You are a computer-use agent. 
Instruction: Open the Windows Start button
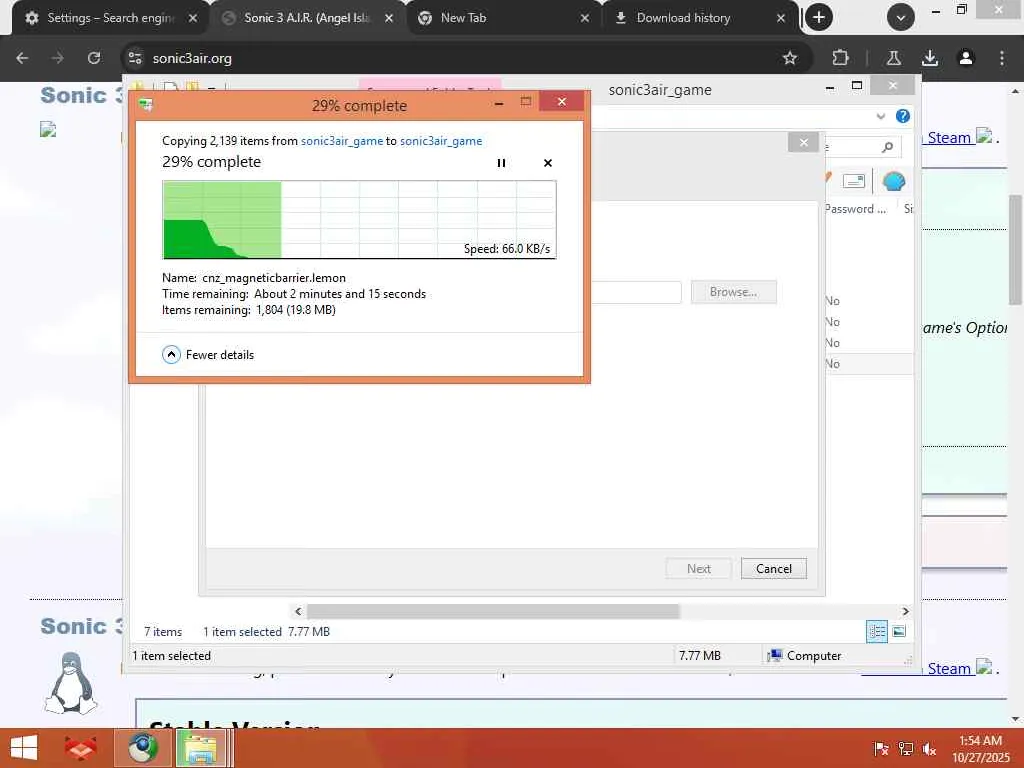(x=24, y=748)
